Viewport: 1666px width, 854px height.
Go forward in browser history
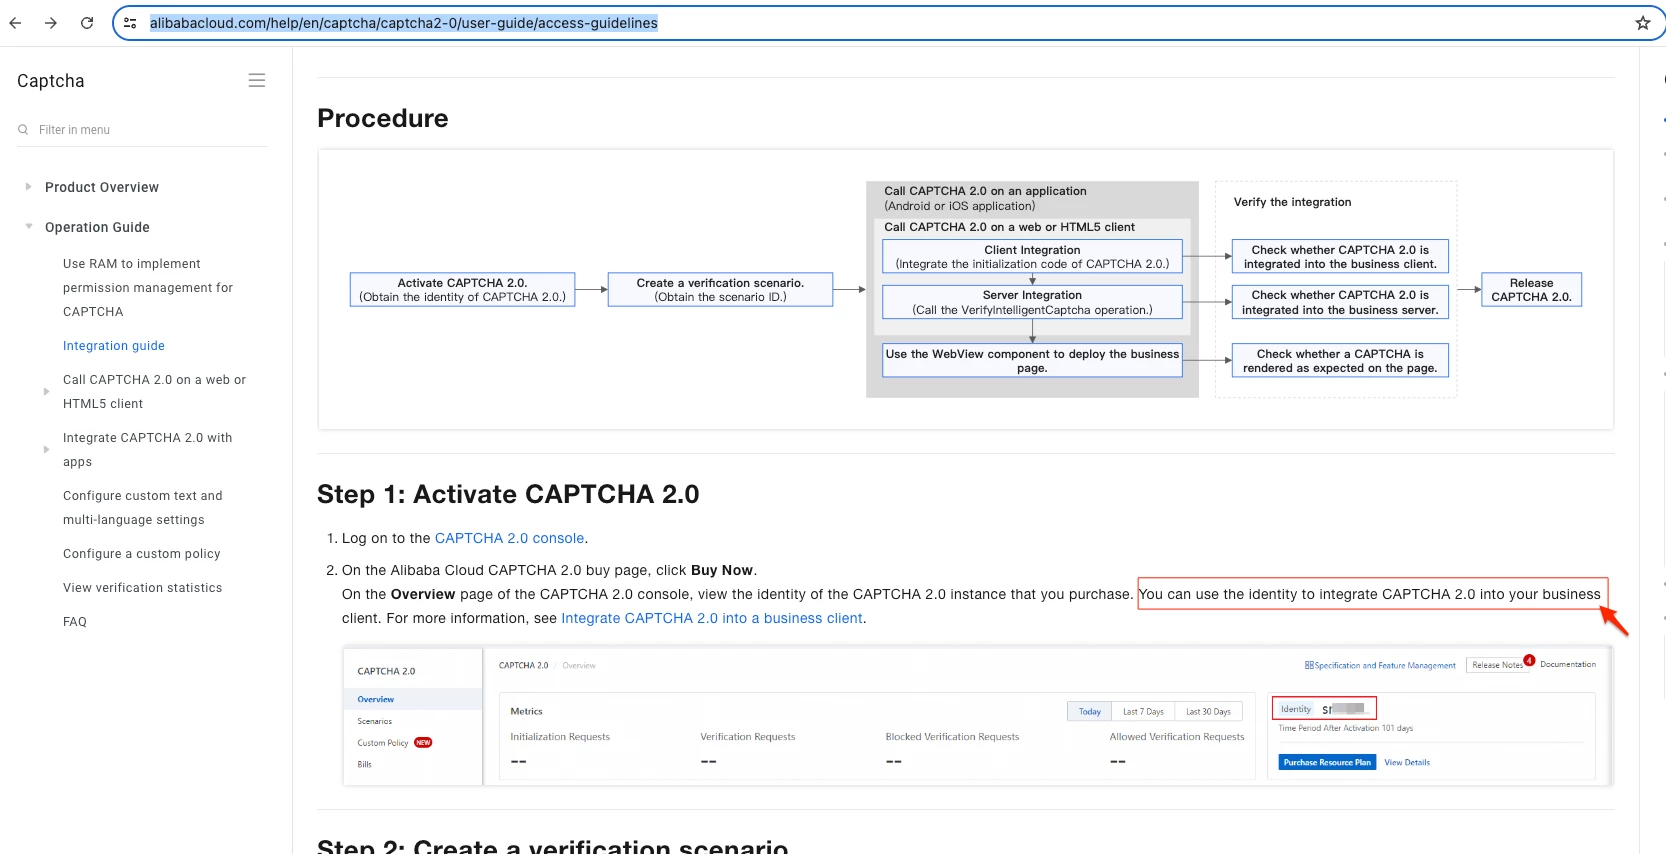tap(51, 23)
